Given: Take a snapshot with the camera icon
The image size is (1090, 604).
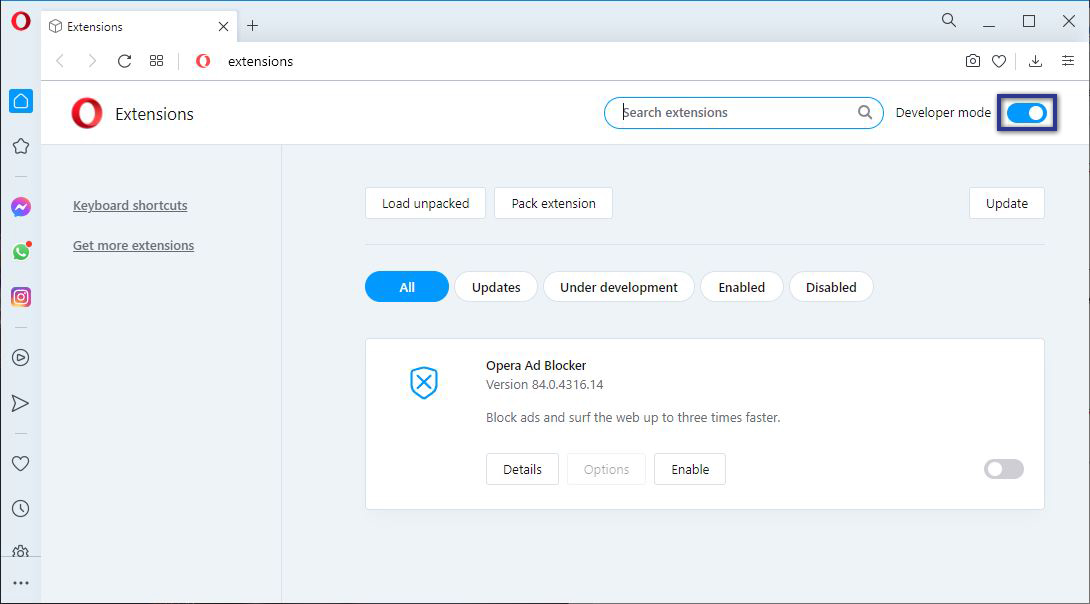Looking at the screenshot, I should (x=972, y=61).
